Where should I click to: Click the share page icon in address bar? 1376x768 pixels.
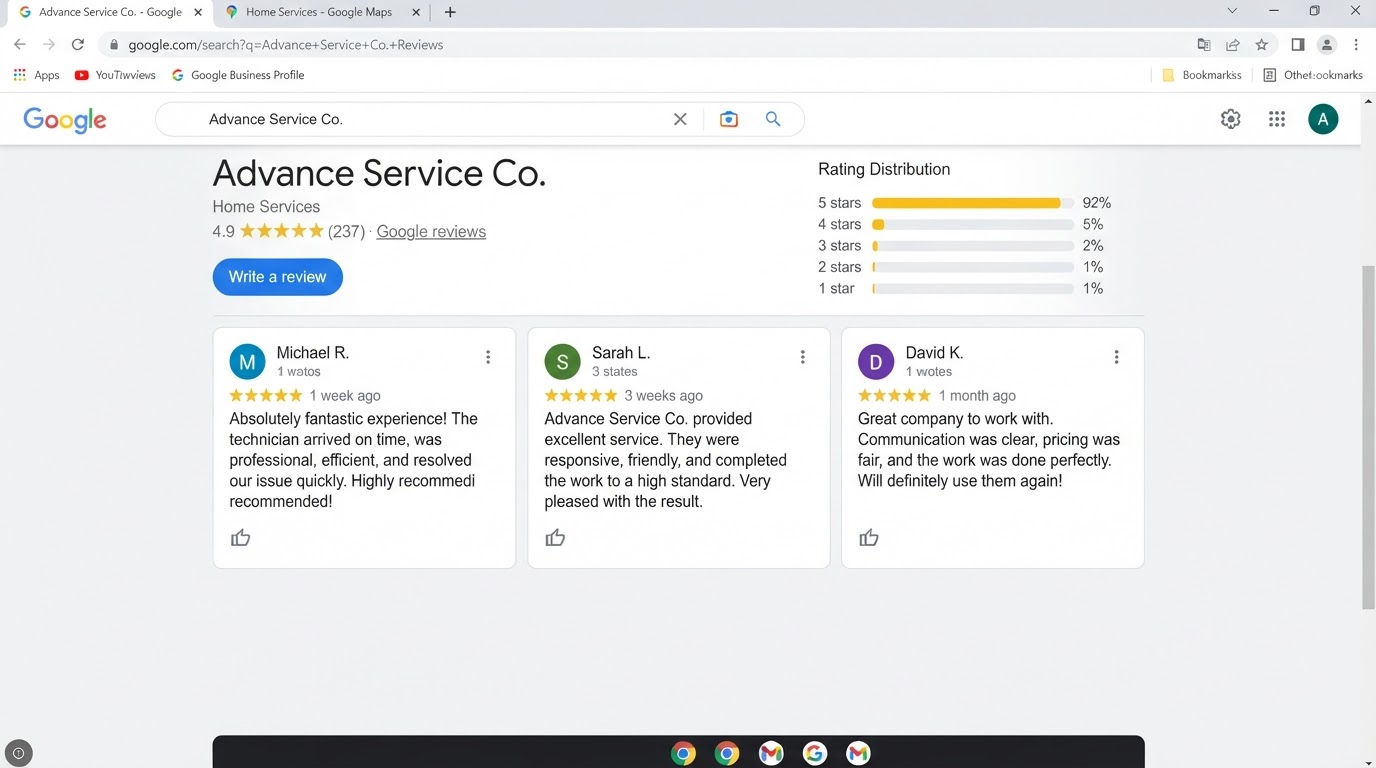(1233, 45)
